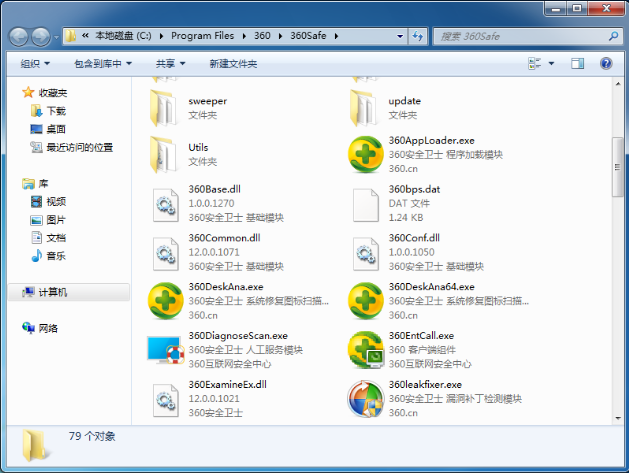Select the 360DeskAna64.exe icon

[x=365, y=300]
